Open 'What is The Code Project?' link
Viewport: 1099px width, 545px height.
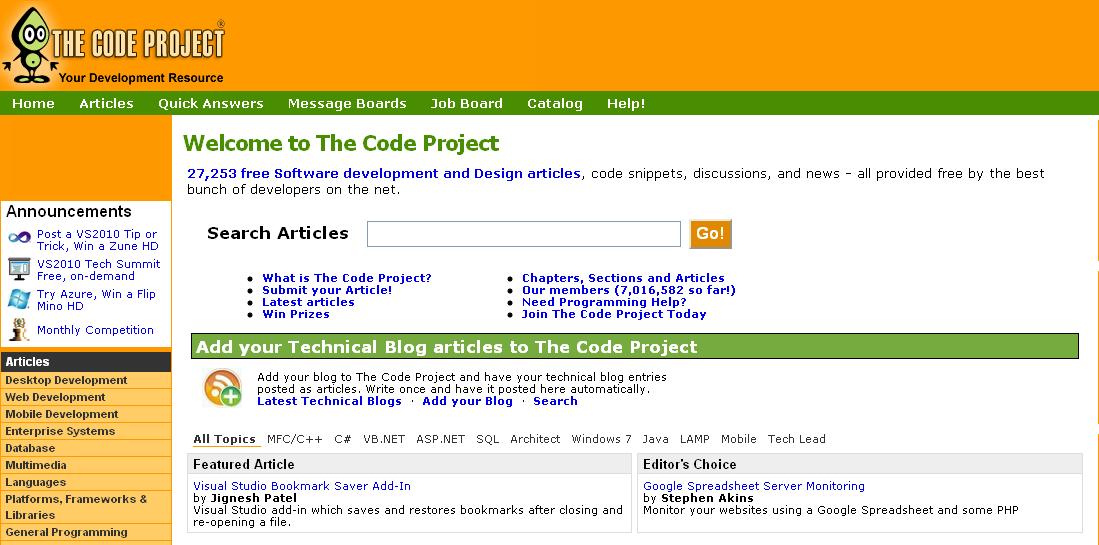(x=347, y=278)
